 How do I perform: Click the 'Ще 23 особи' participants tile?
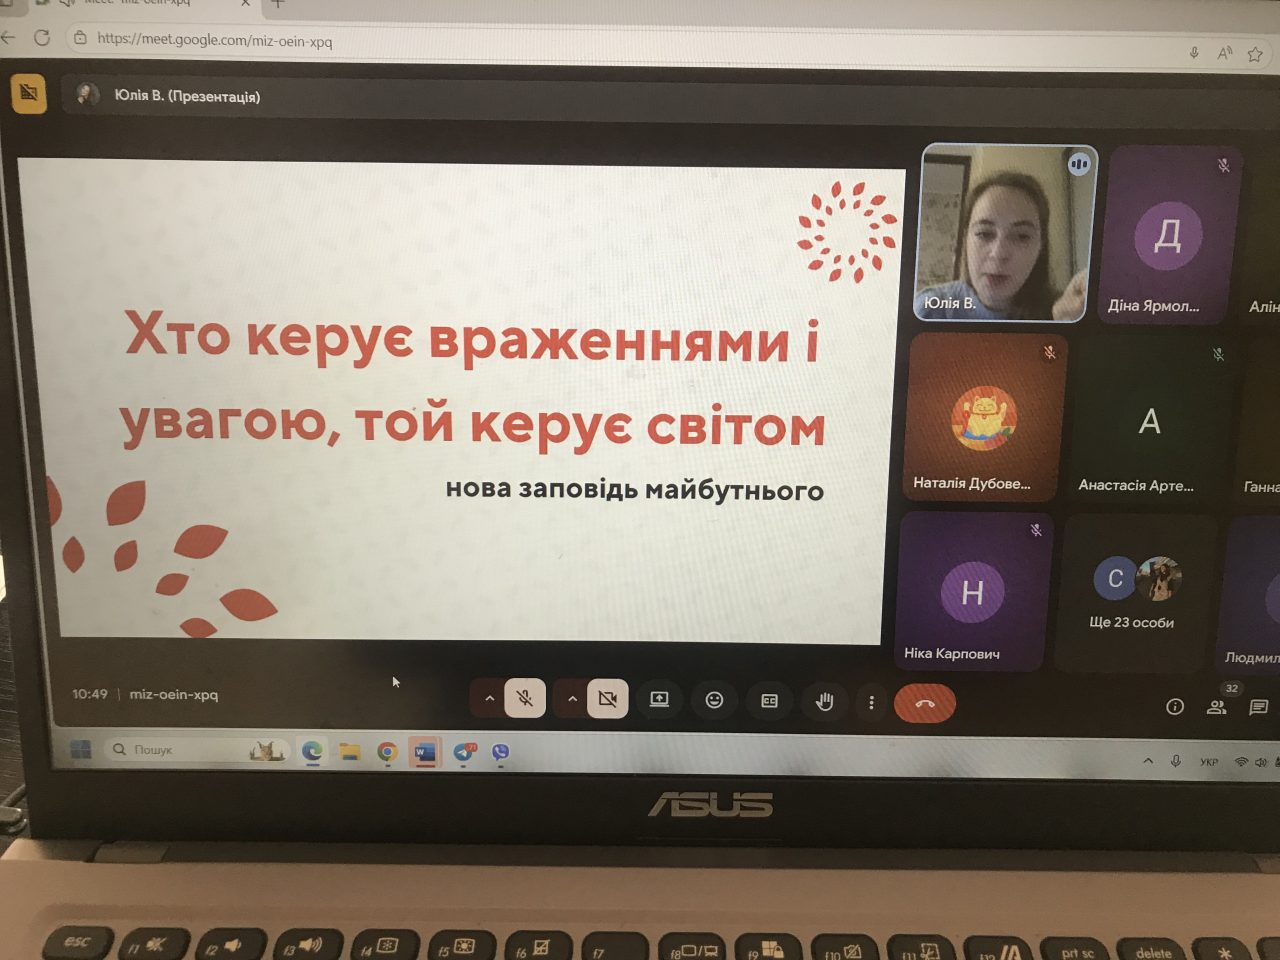(x=1133, y=592)
